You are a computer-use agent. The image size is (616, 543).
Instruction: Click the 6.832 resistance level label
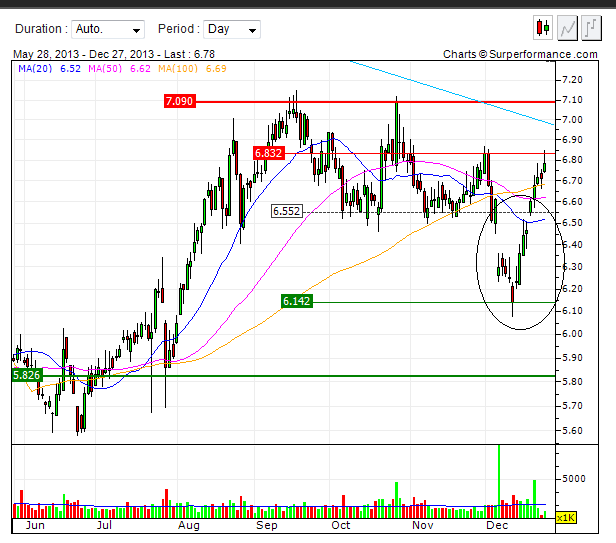click(269, 153)
